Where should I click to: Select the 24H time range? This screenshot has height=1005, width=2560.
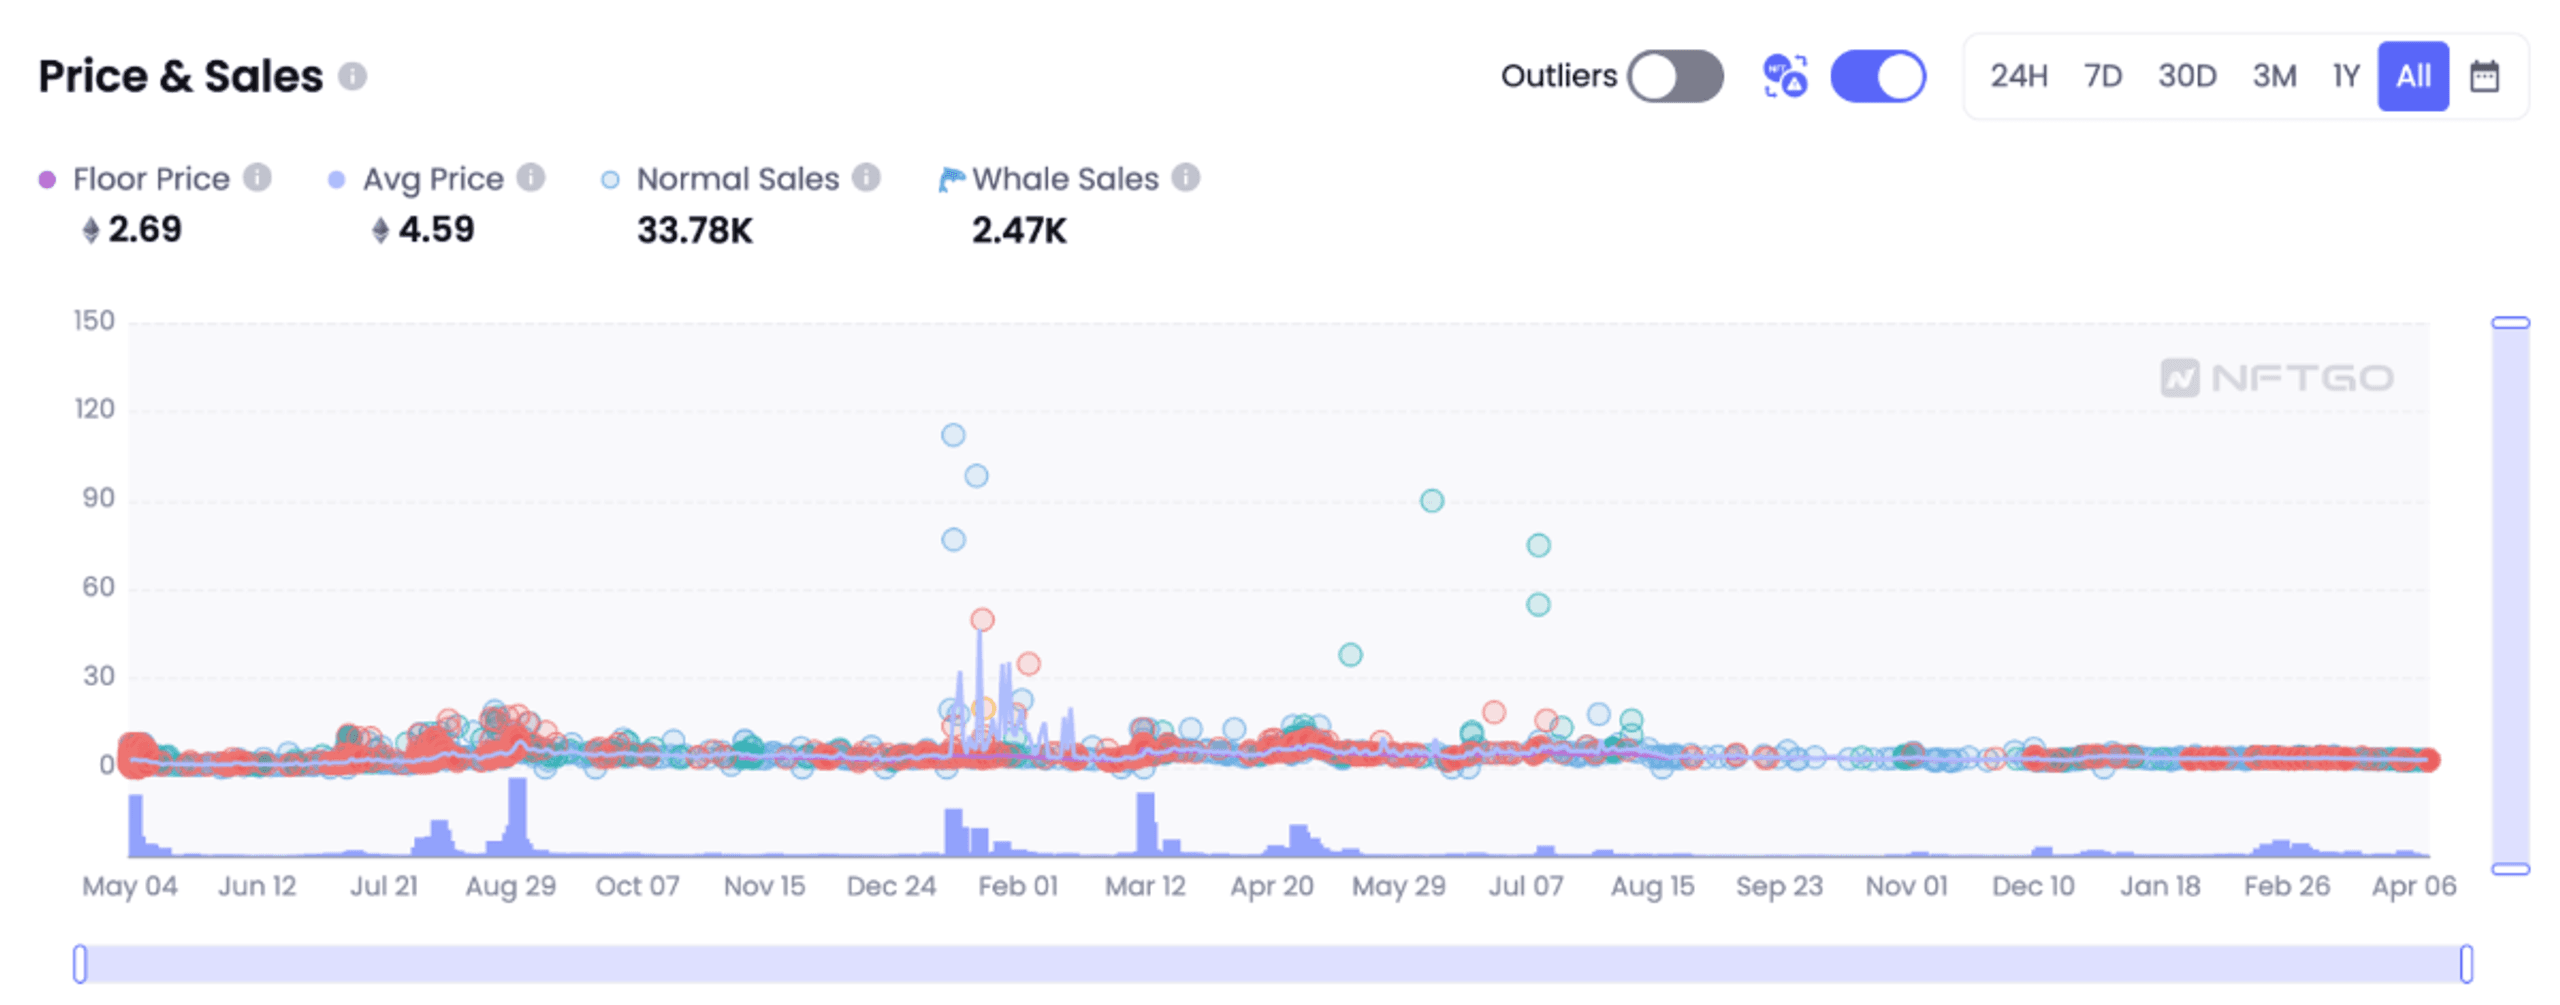click(2019, 77)
